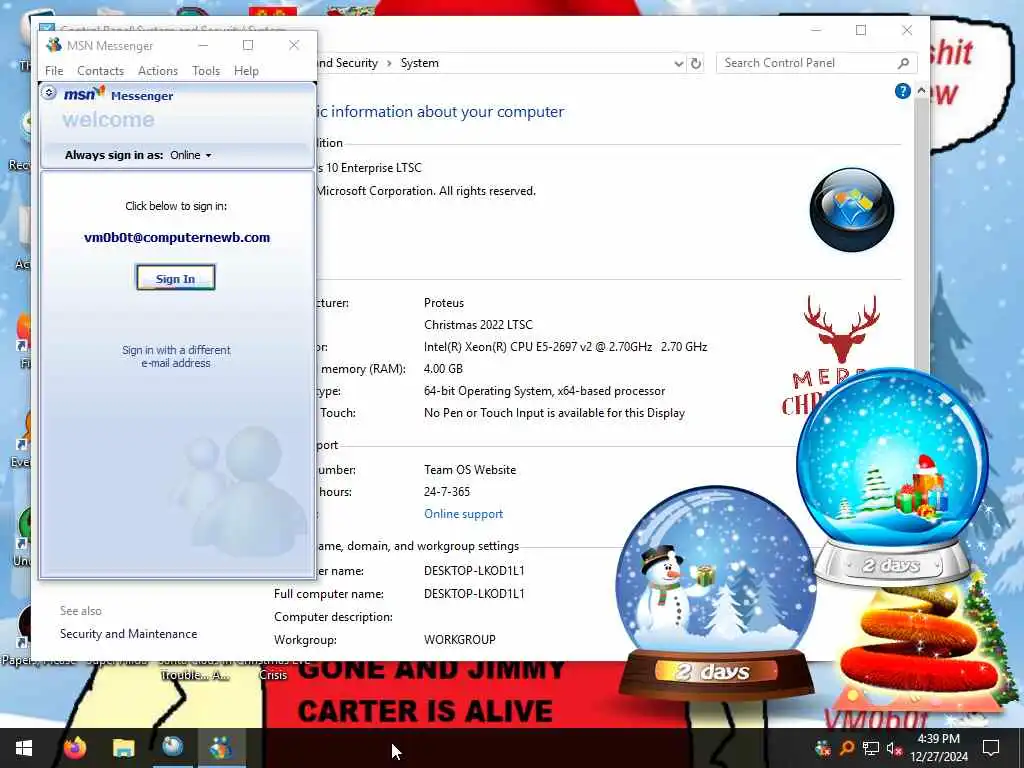Click the MSN Messenger title bar icon
This screenshot has height=768, width=1024.
click(x=54, y=45)
